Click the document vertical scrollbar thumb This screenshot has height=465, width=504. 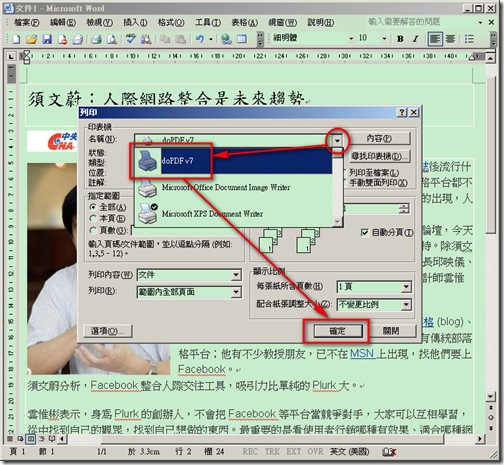(x=491, y=155)
